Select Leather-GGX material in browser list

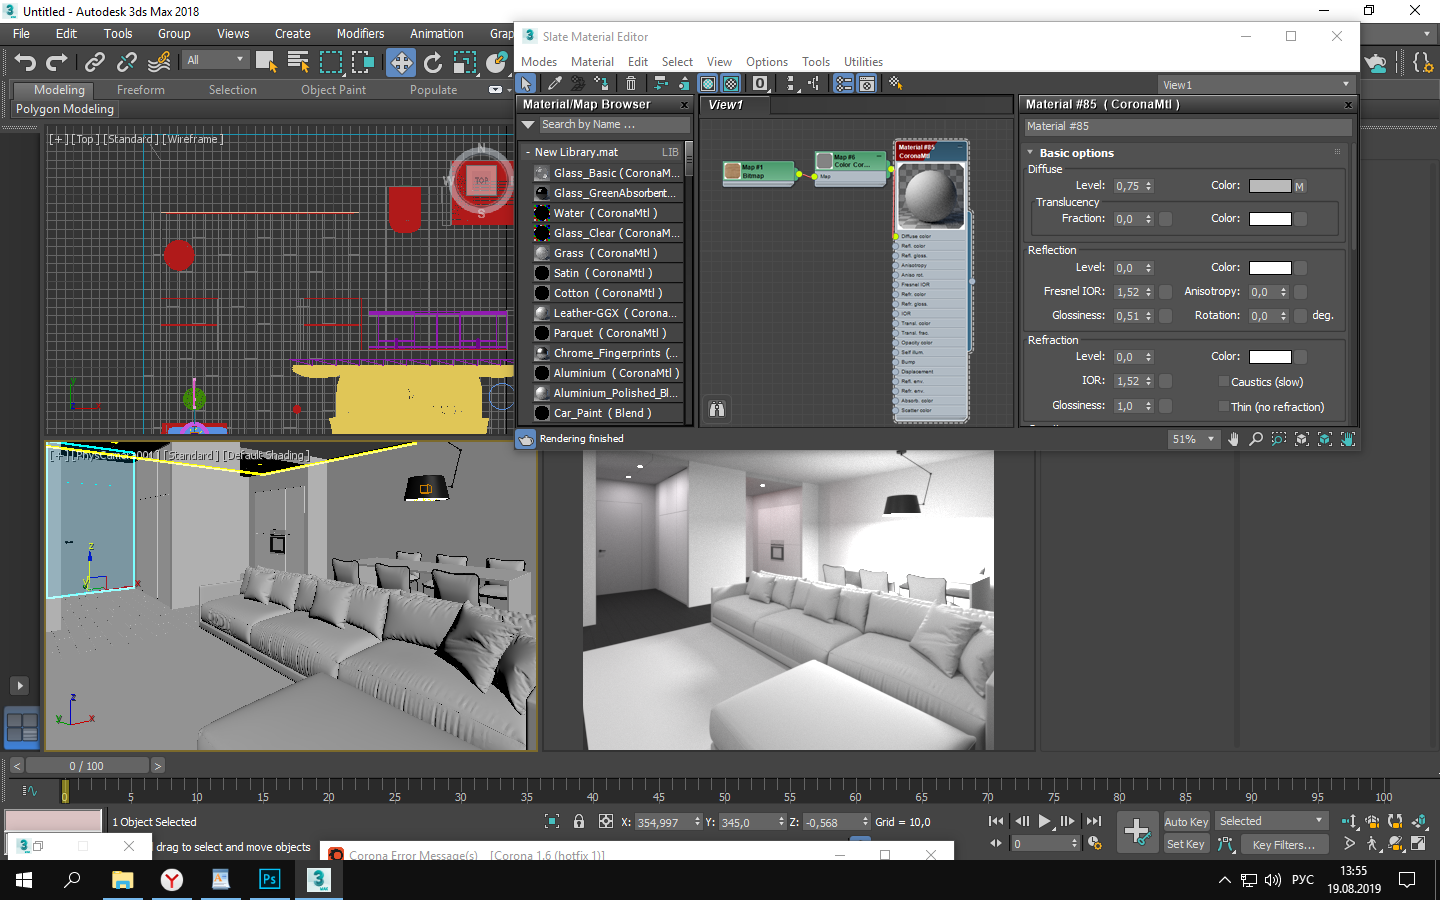(607, 313)
